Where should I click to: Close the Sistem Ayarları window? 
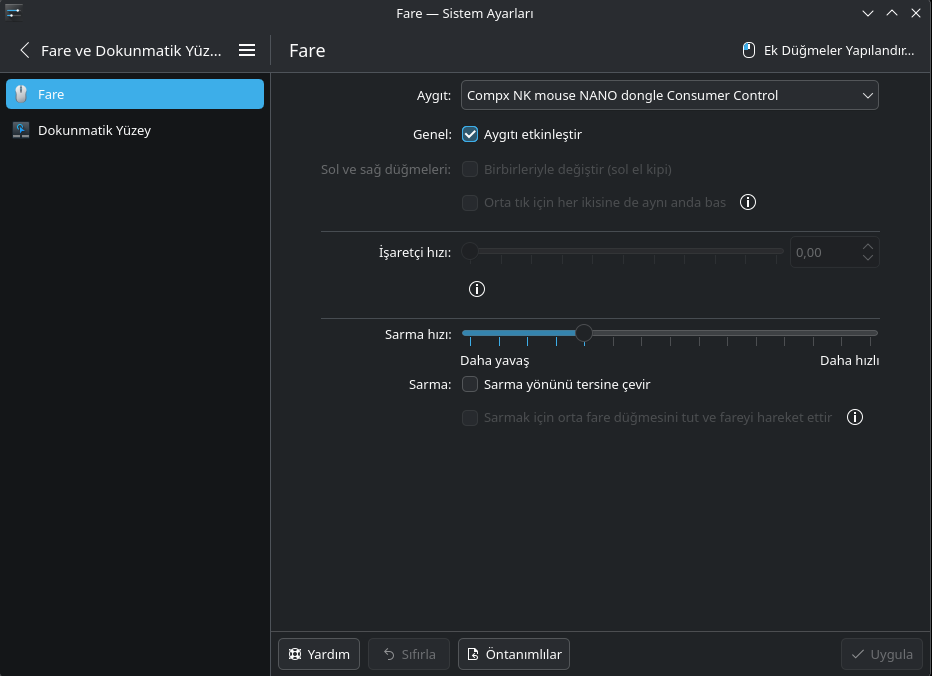point(915,13)
